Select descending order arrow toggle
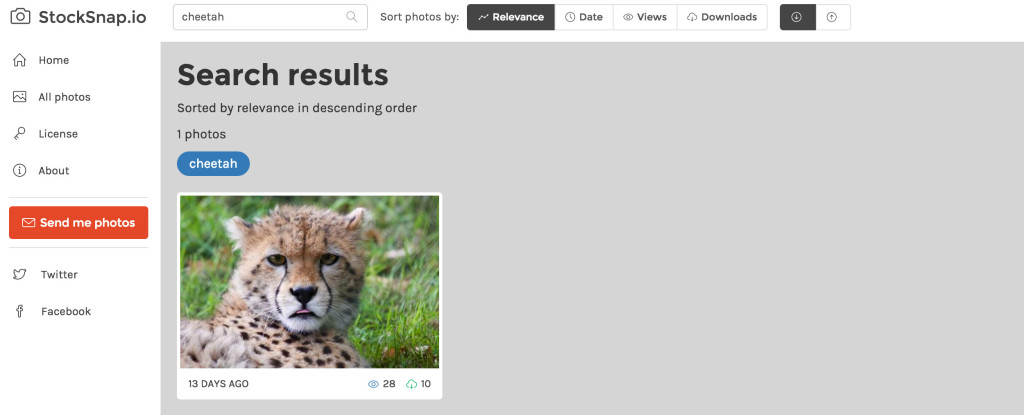The image size is (1024, 415). (x=797, y=17)
